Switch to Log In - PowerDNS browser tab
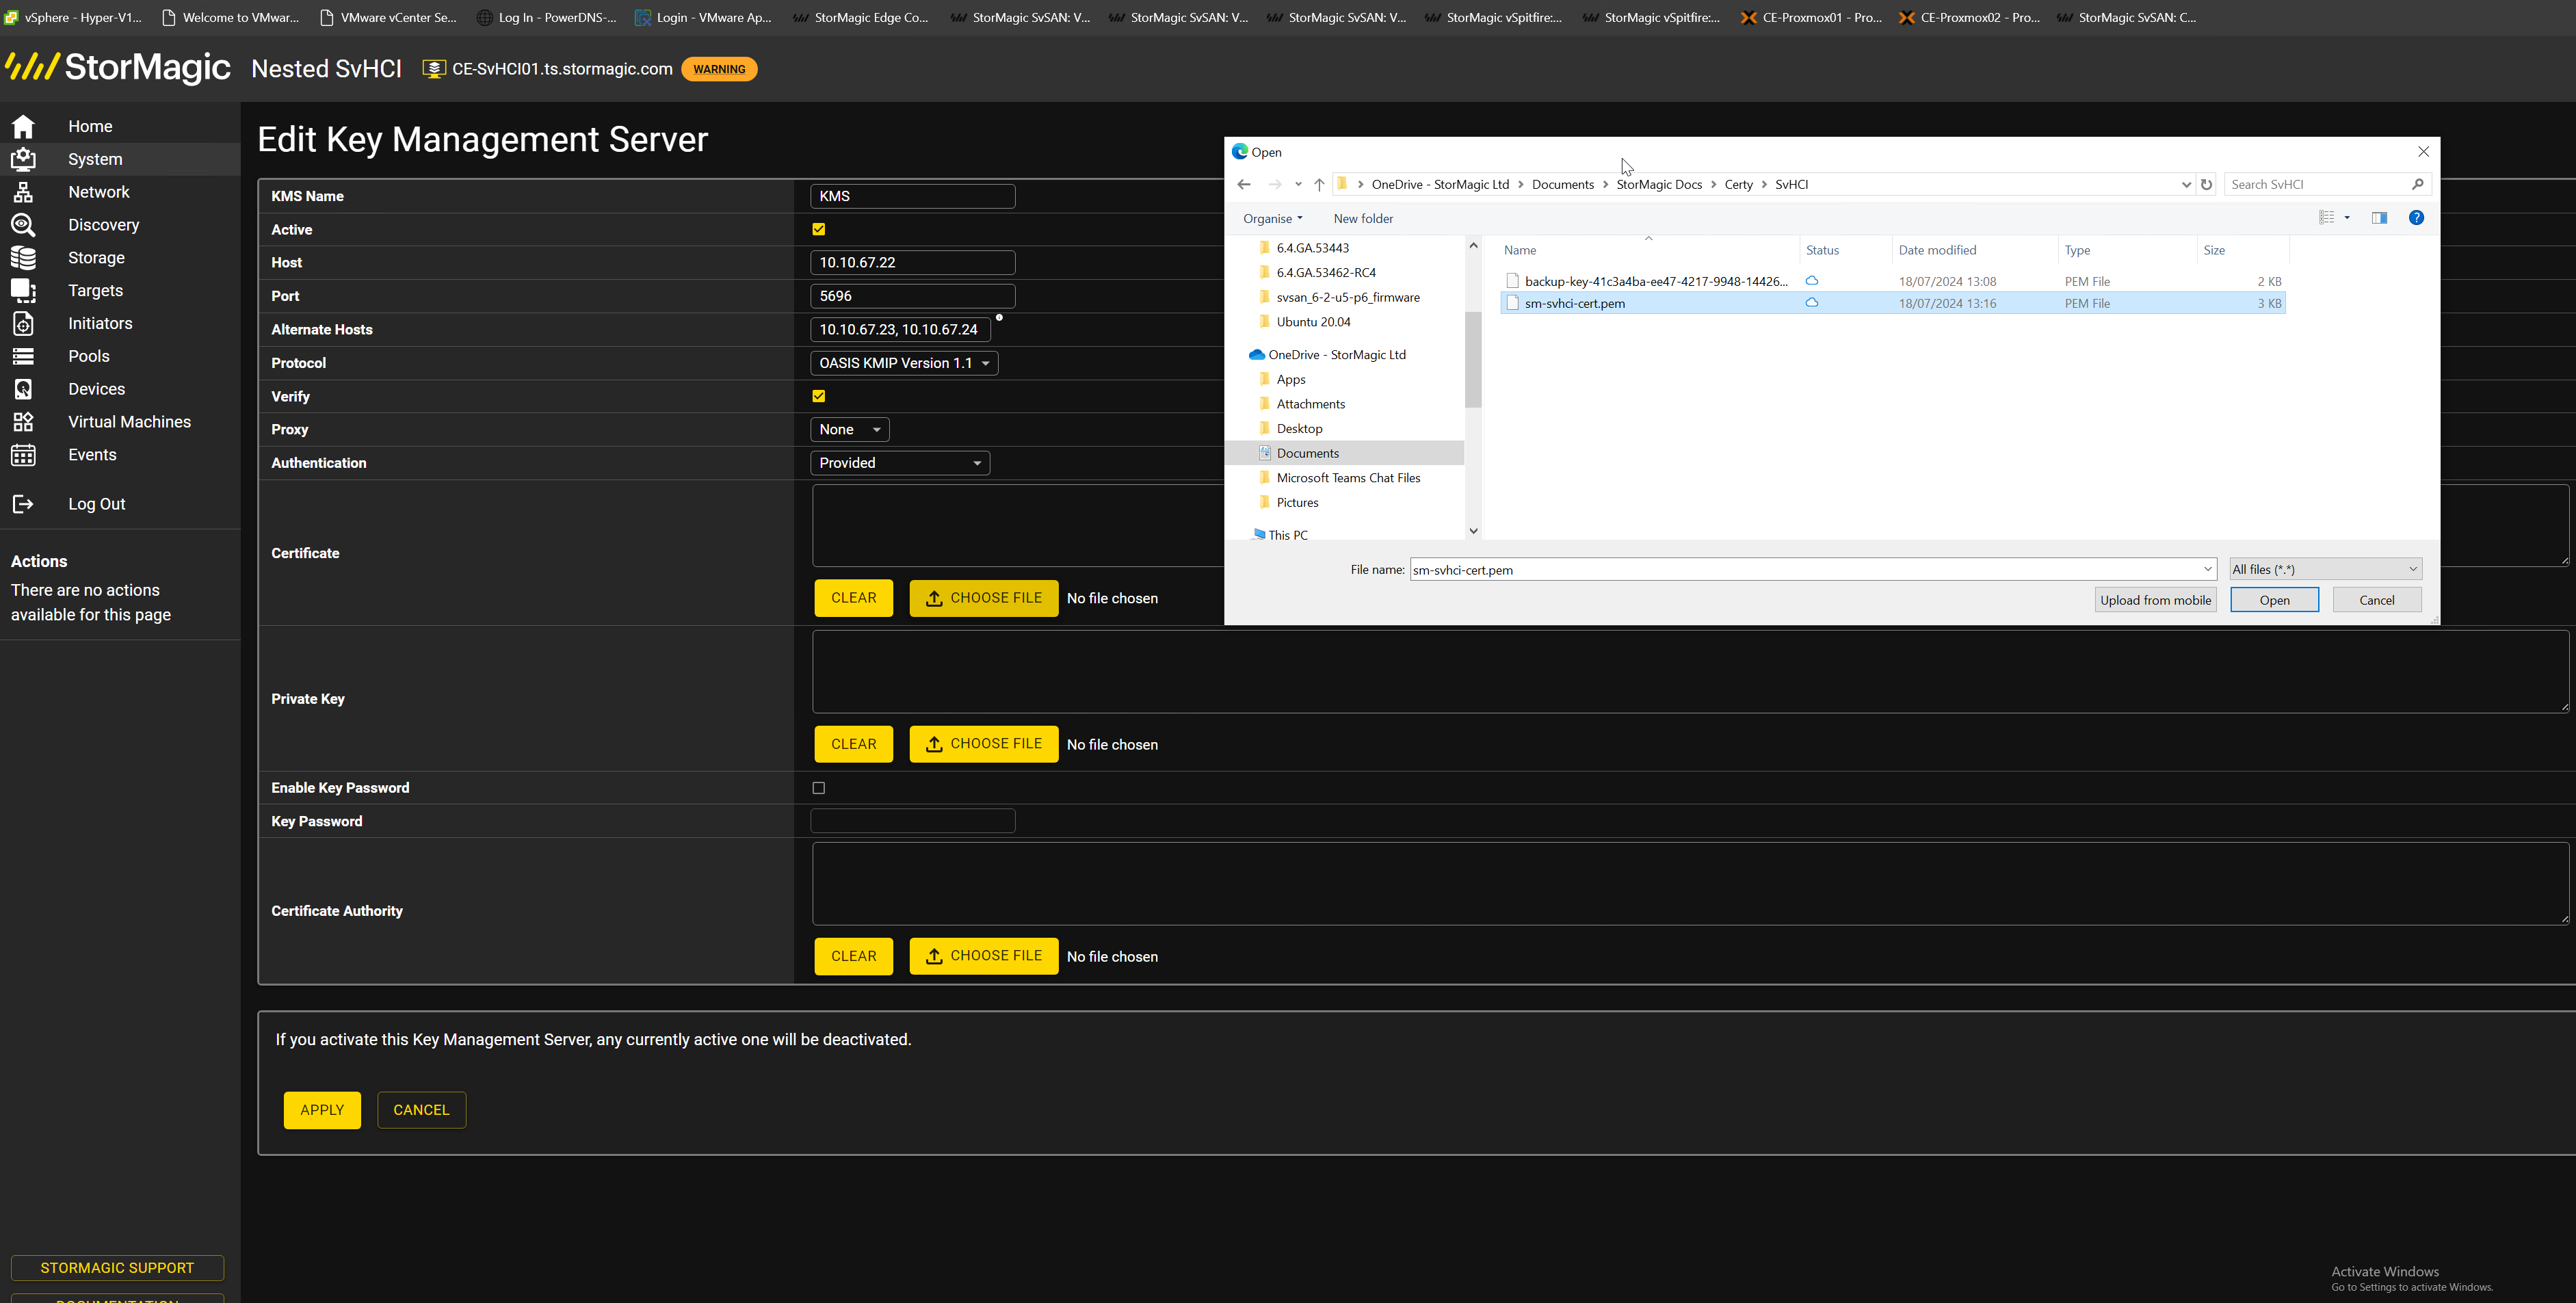Viewport: 2576px width, 1303px height. click(546, 17)
